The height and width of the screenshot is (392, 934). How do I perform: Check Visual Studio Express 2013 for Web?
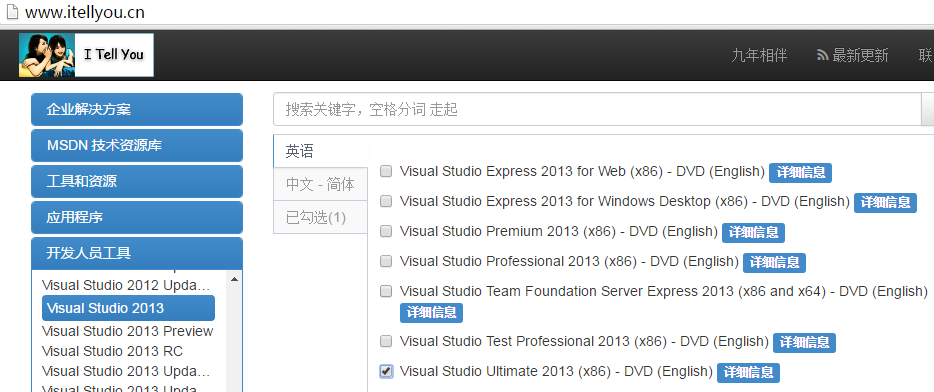[x=386, y=172]
